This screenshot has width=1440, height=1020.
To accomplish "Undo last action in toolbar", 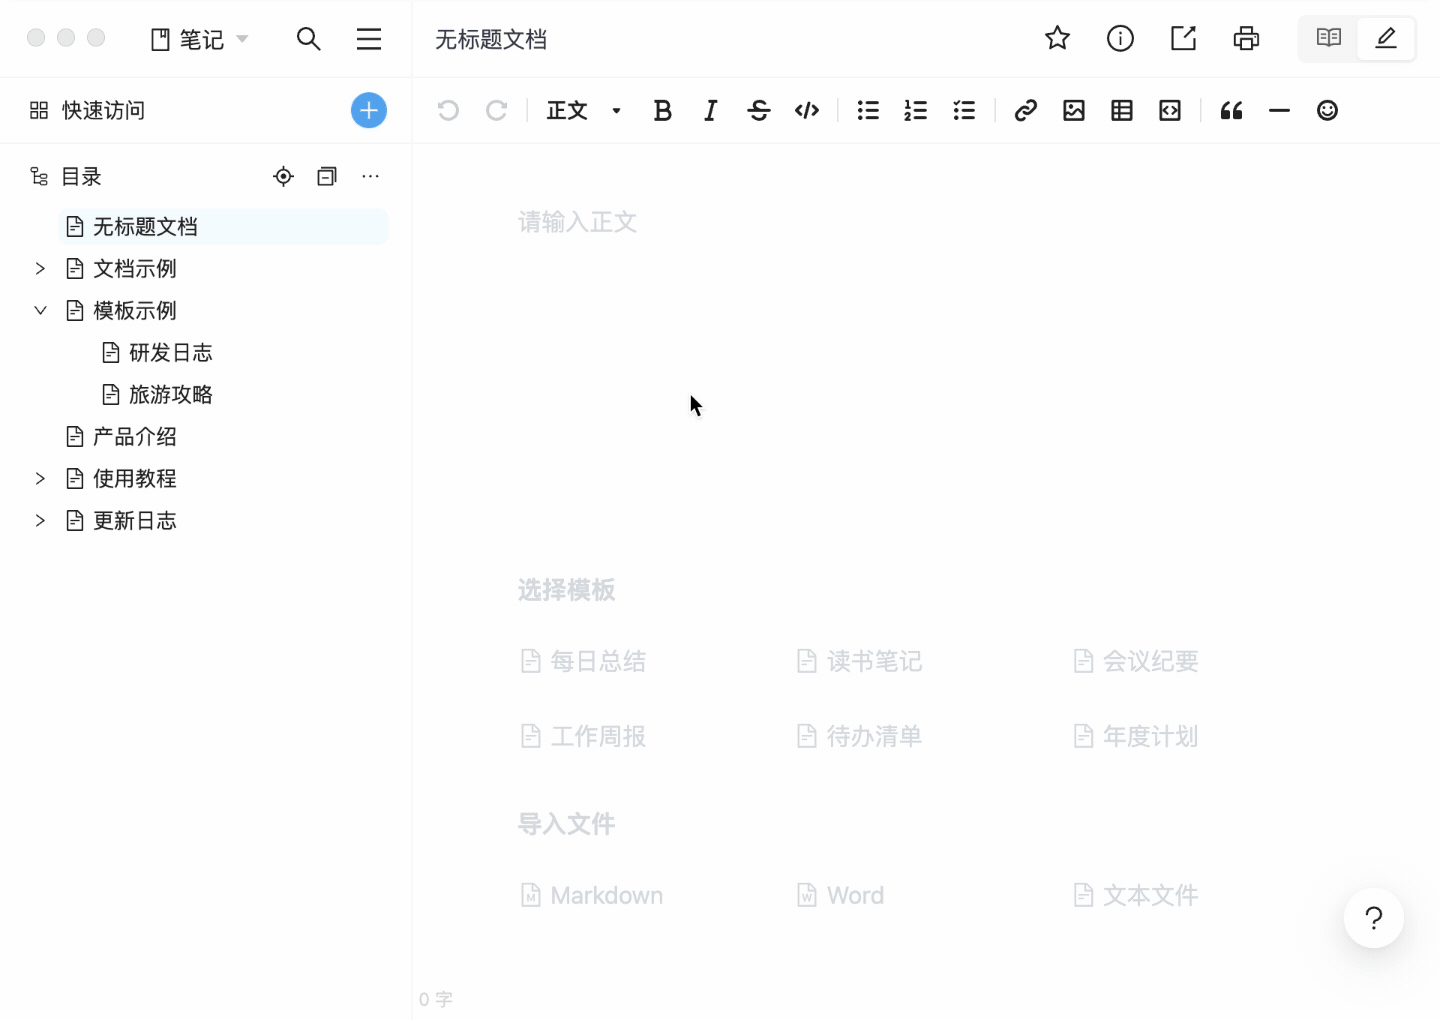I will (448, 110).
